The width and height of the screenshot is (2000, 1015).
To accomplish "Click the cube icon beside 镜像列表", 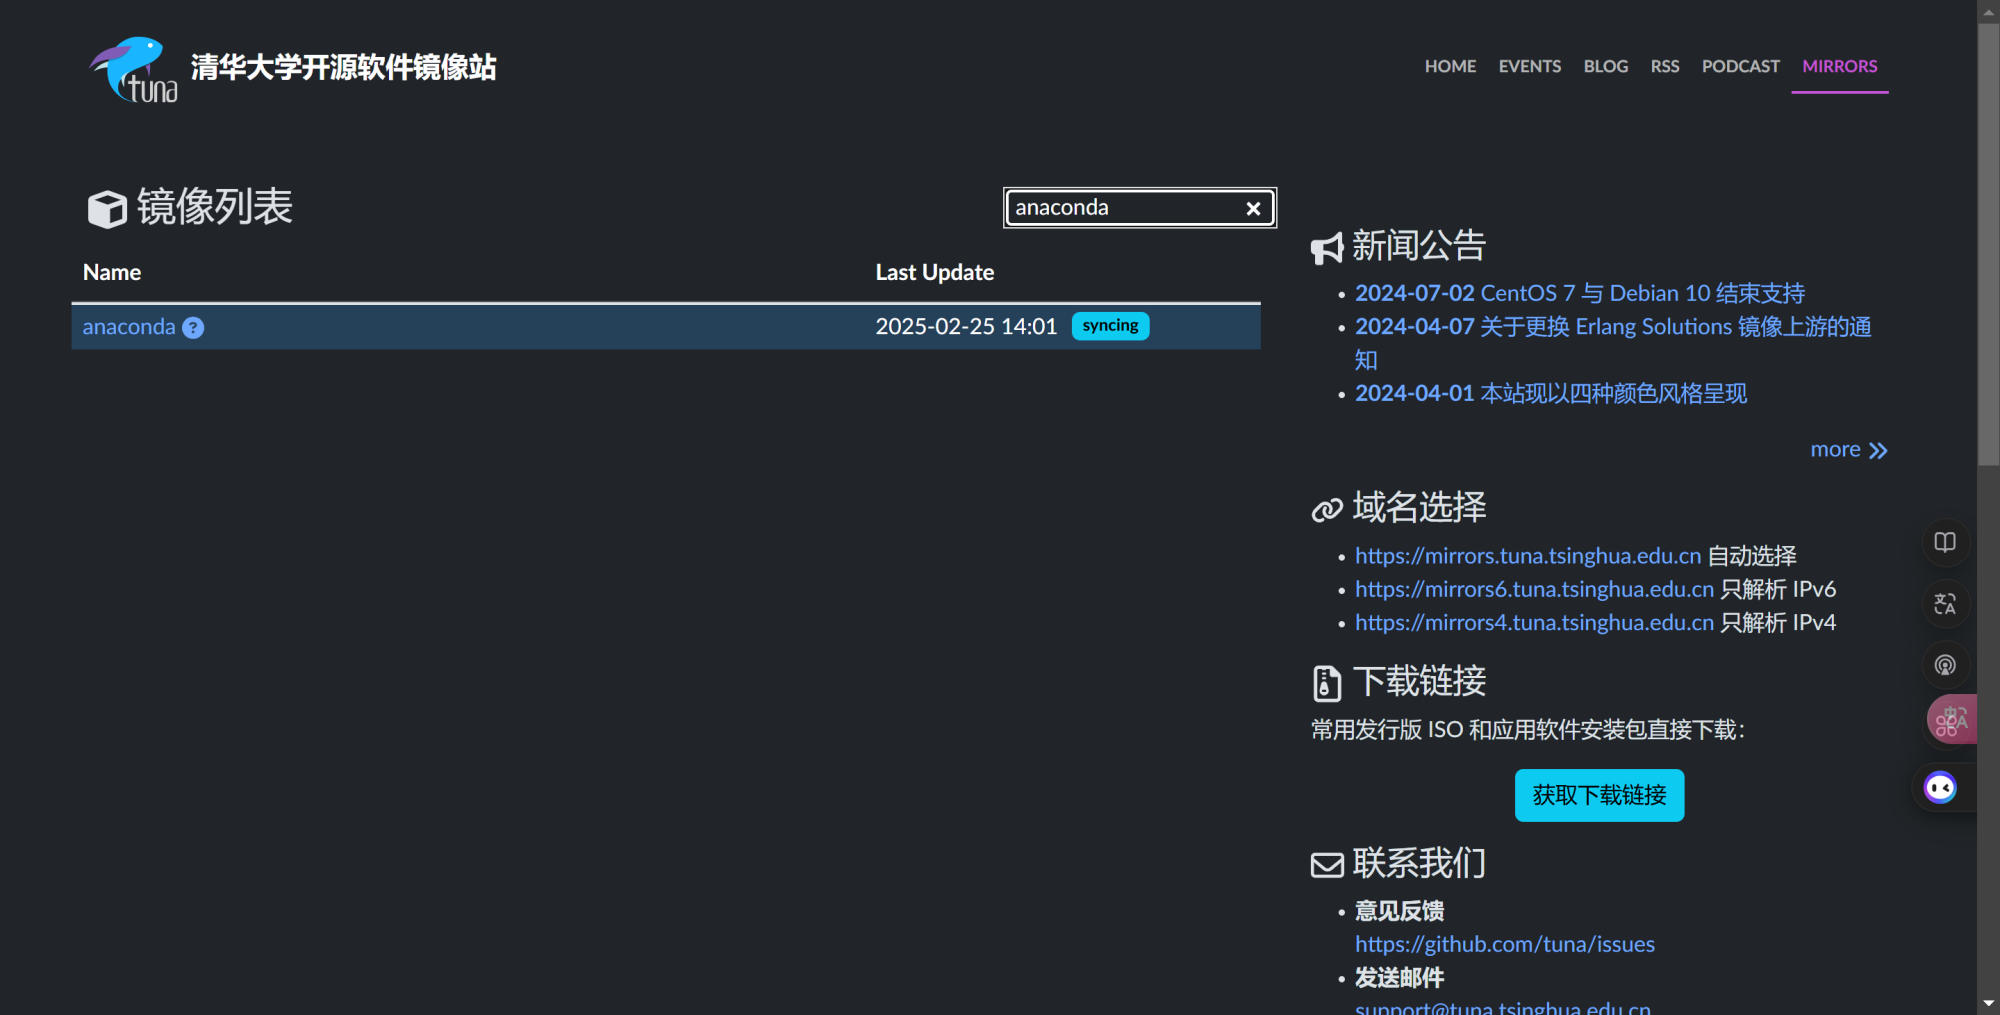I will (x=107, y=209).
